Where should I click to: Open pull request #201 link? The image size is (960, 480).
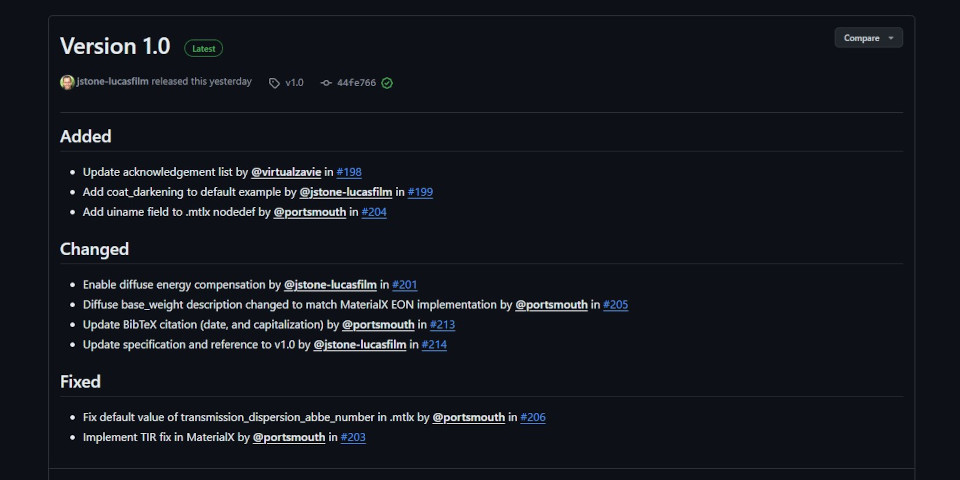[x=404, y=285]
